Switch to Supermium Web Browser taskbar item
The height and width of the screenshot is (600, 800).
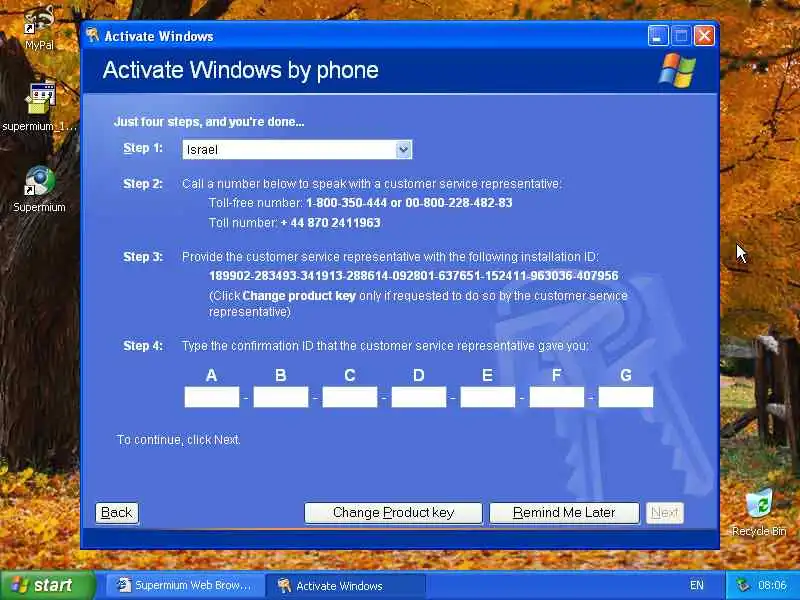184,585
